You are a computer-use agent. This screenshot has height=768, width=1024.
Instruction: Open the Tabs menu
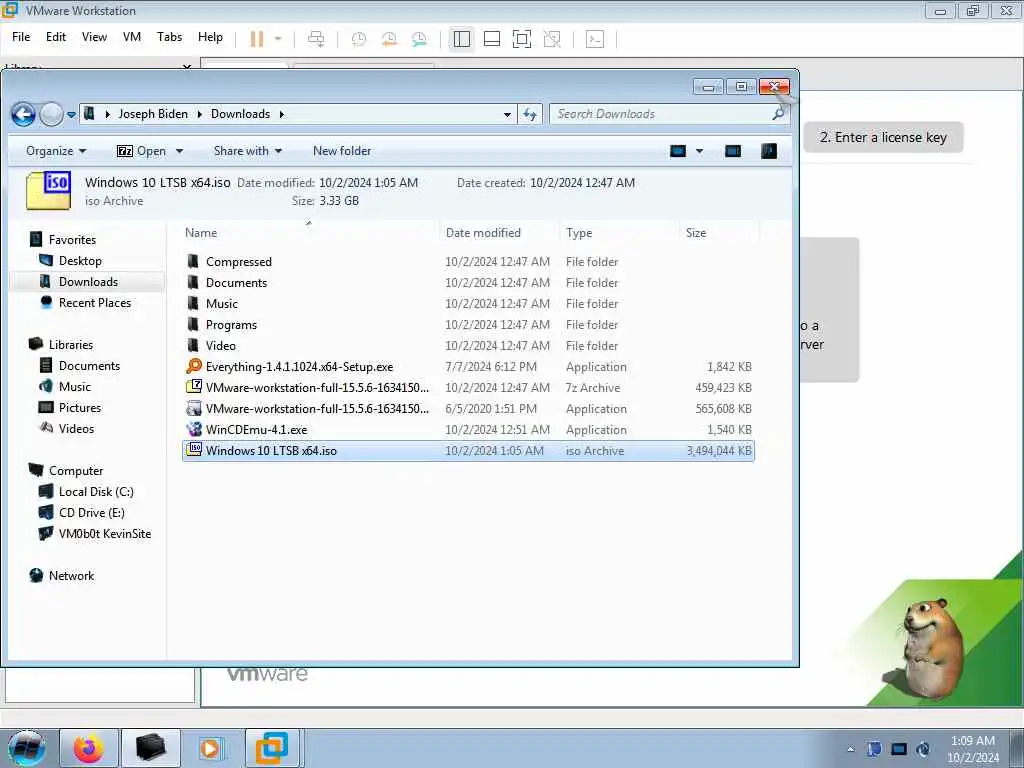(169, 37)
